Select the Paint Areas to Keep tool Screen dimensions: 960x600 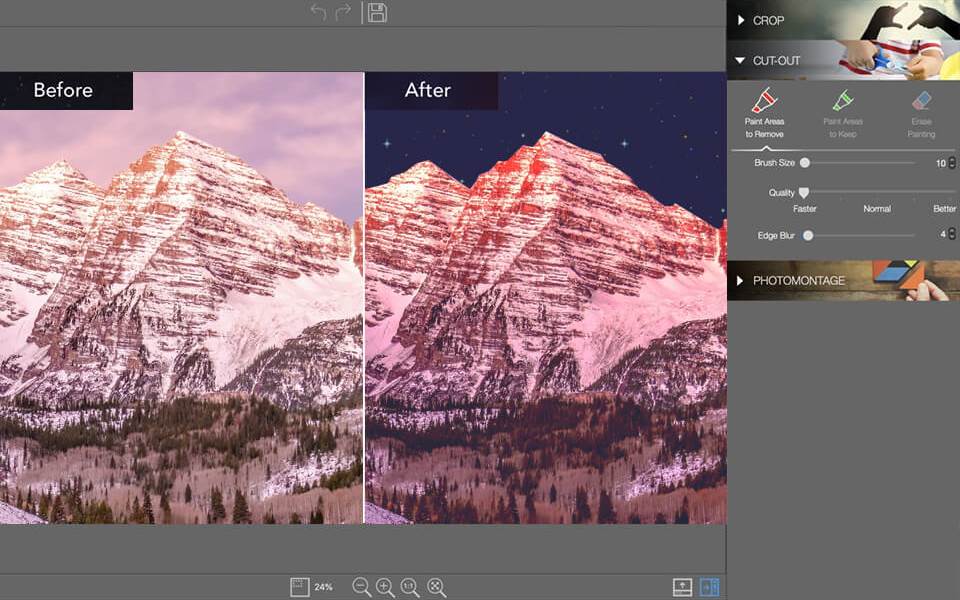click(x=843, y=112)
